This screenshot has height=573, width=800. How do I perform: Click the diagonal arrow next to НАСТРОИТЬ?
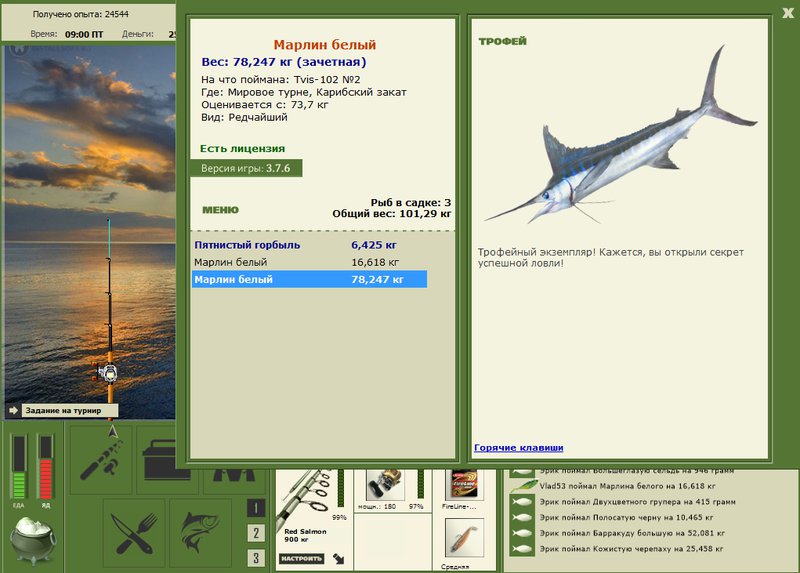(338, 559)
